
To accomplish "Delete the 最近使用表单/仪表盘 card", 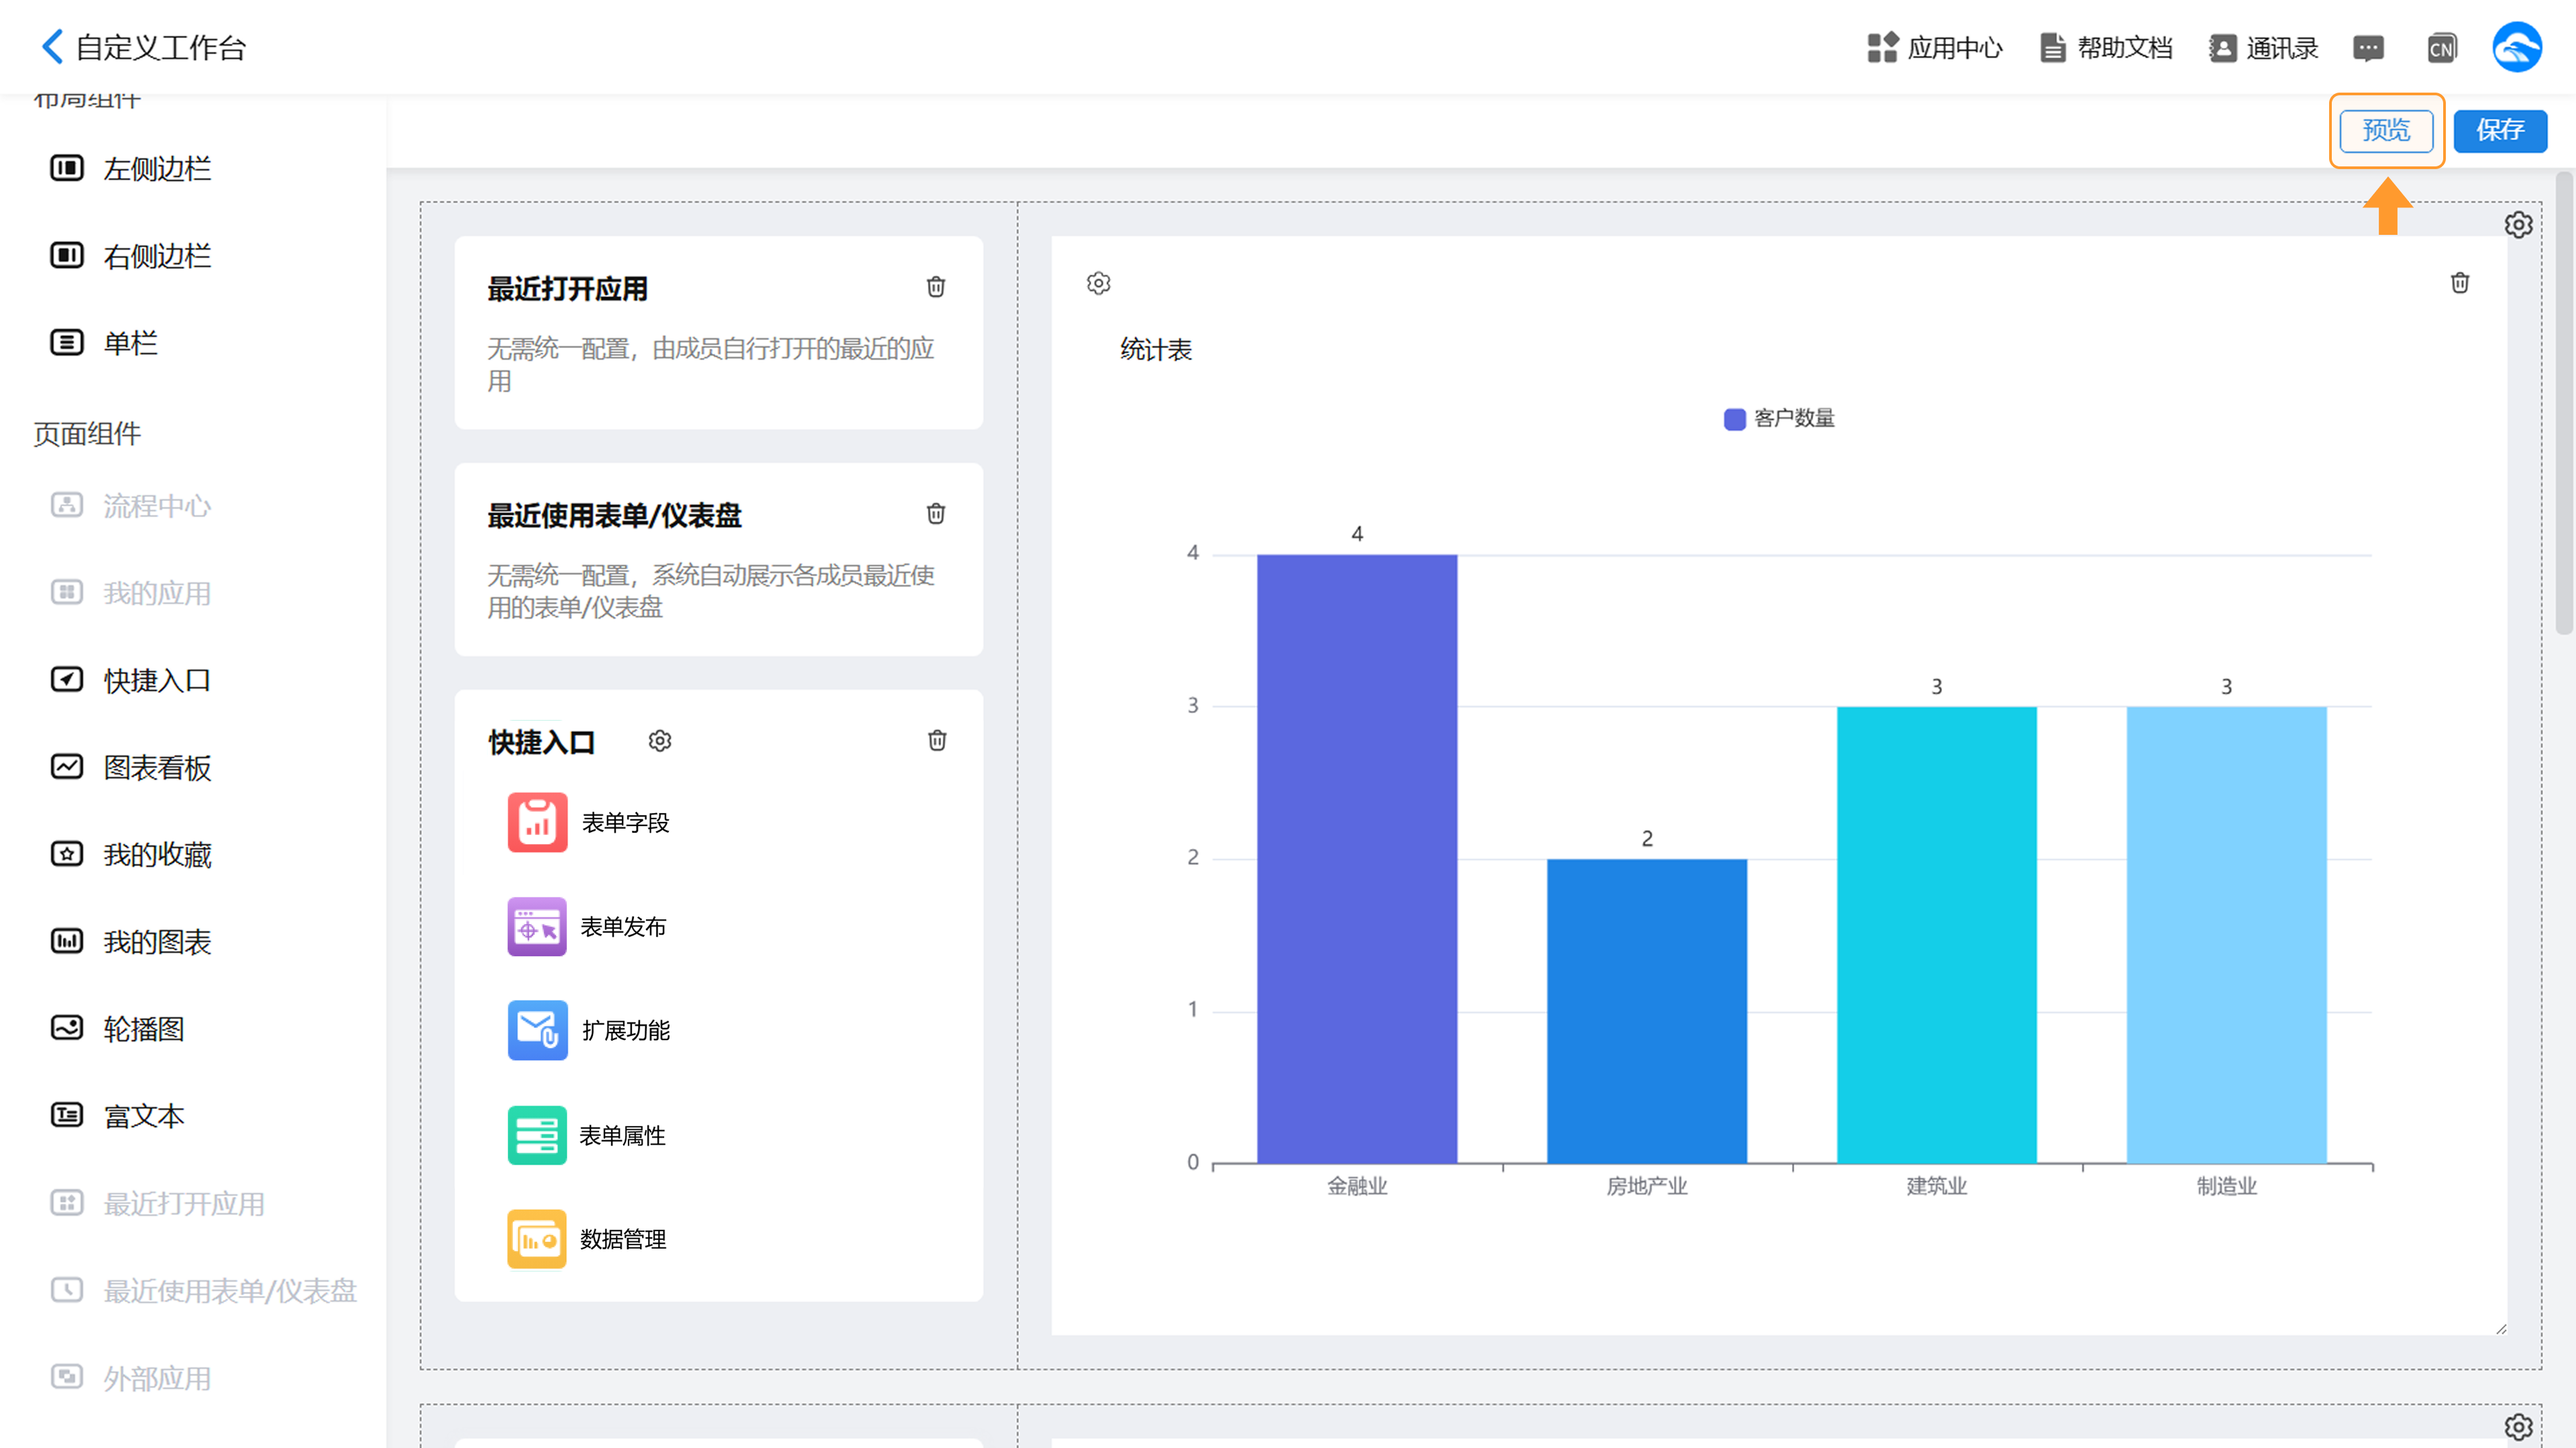I will click(935, 514).
